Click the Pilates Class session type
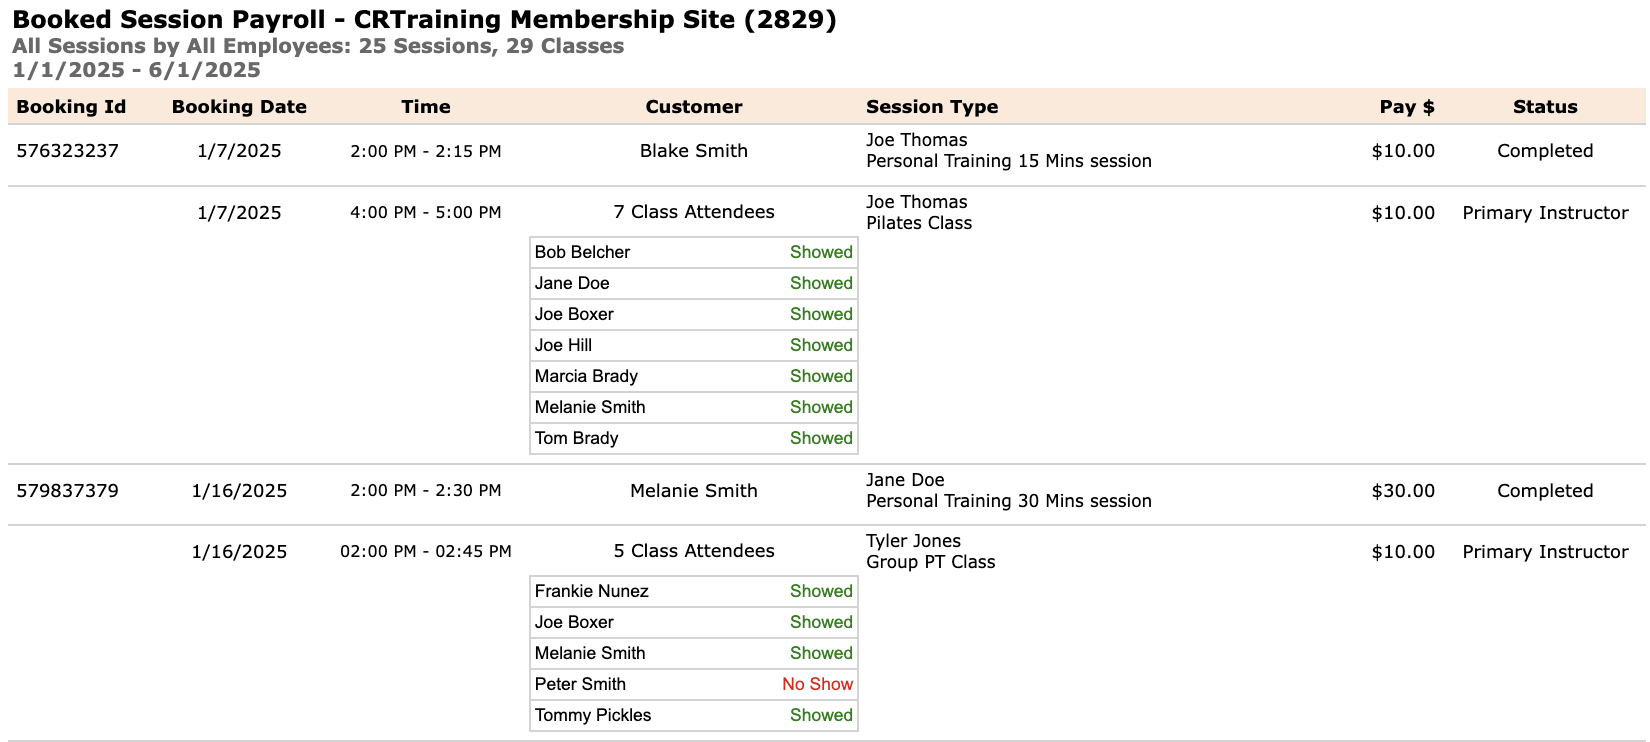 pyautogui.click(x=919, y=223)
